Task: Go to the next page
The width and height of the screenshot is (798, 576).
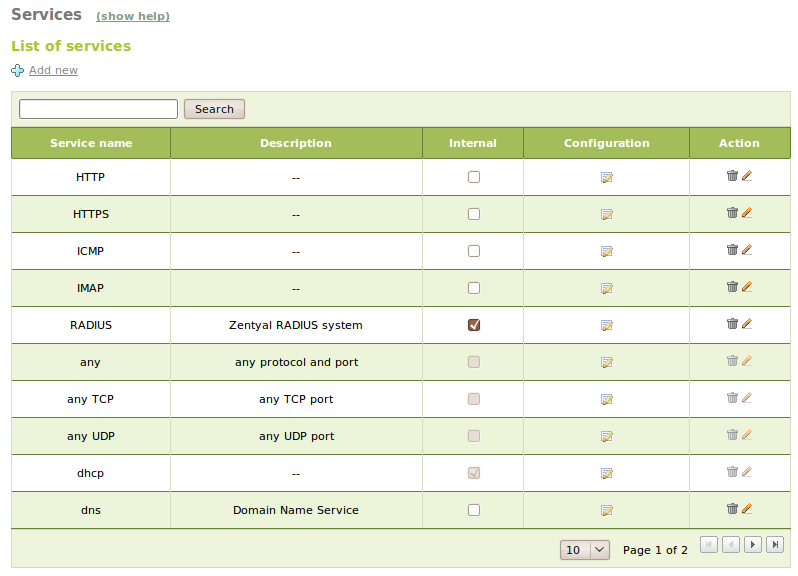Action: pos(753,545)
